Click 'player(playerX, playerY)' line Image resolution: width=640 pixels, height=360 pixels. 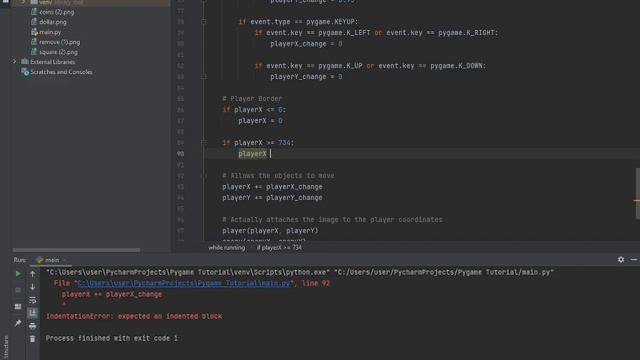tap(270, 231)
